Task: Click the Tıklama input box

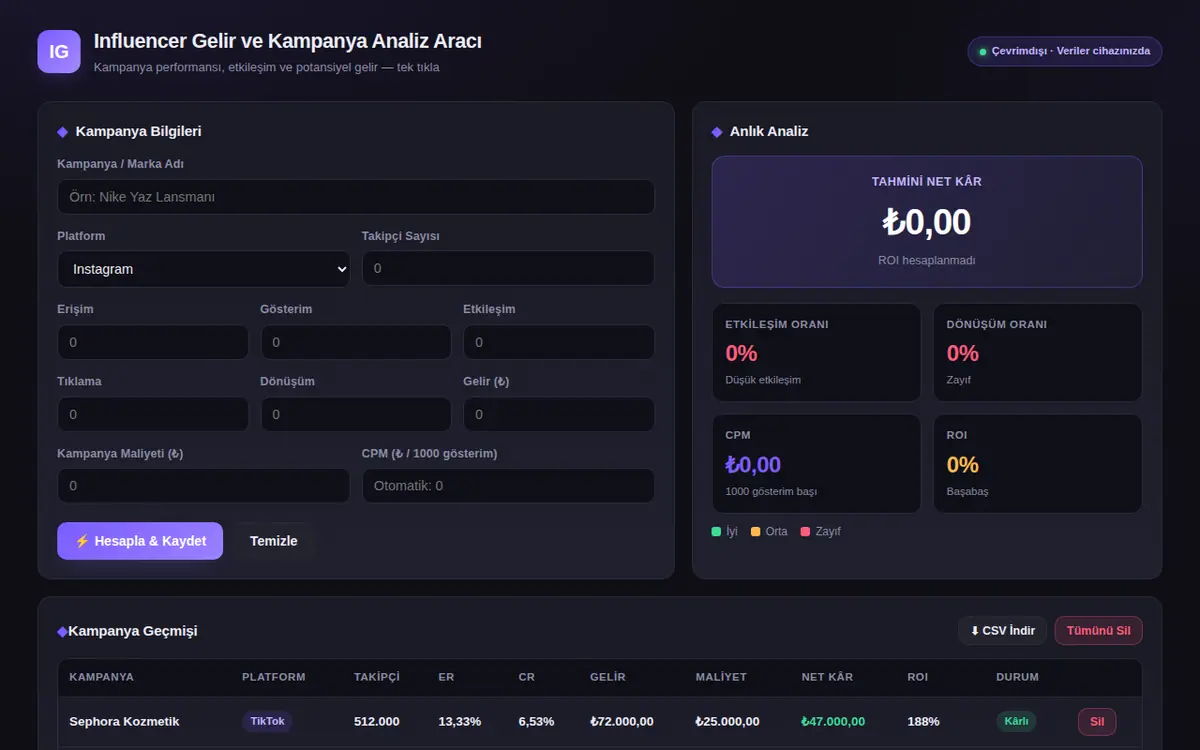Action: click(x=153, y=414)
